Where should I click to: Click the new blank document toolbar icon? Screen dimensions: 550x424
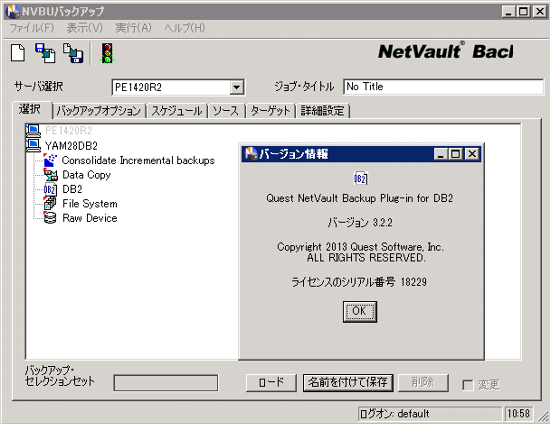tap(18, 53)
